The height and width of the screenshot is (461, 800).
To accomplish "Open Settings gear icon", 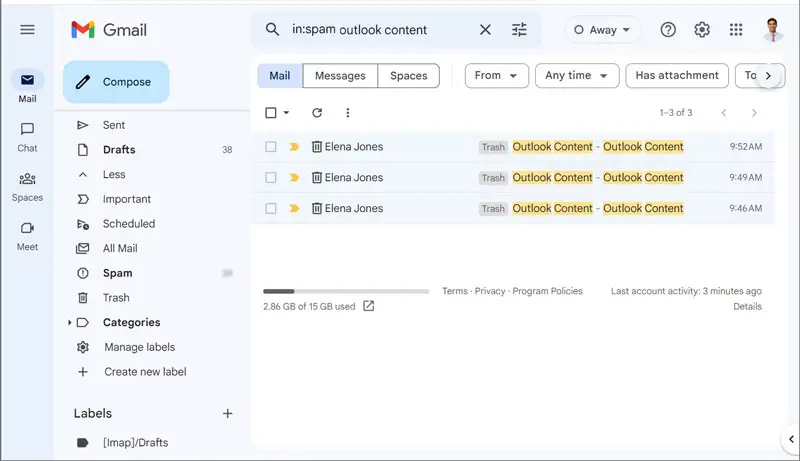I will point(702,30).
